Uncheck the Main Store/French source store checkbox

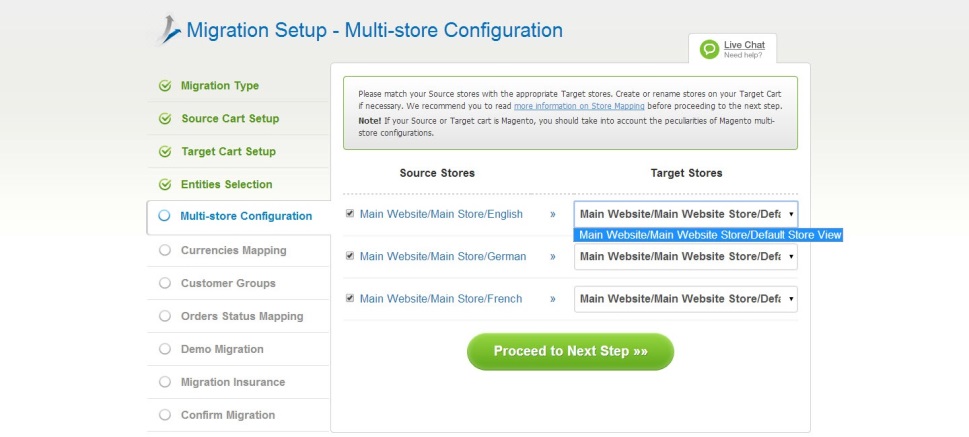[350, 298]
